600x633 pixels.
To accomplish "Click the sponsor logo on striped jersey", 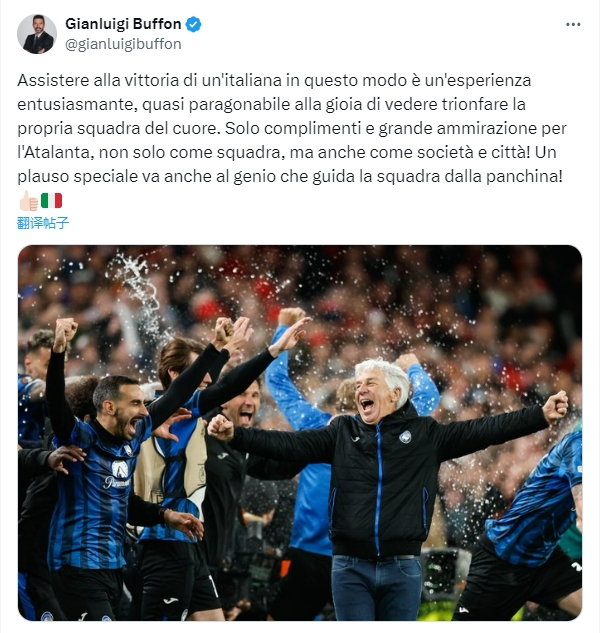I will point(117,476).
